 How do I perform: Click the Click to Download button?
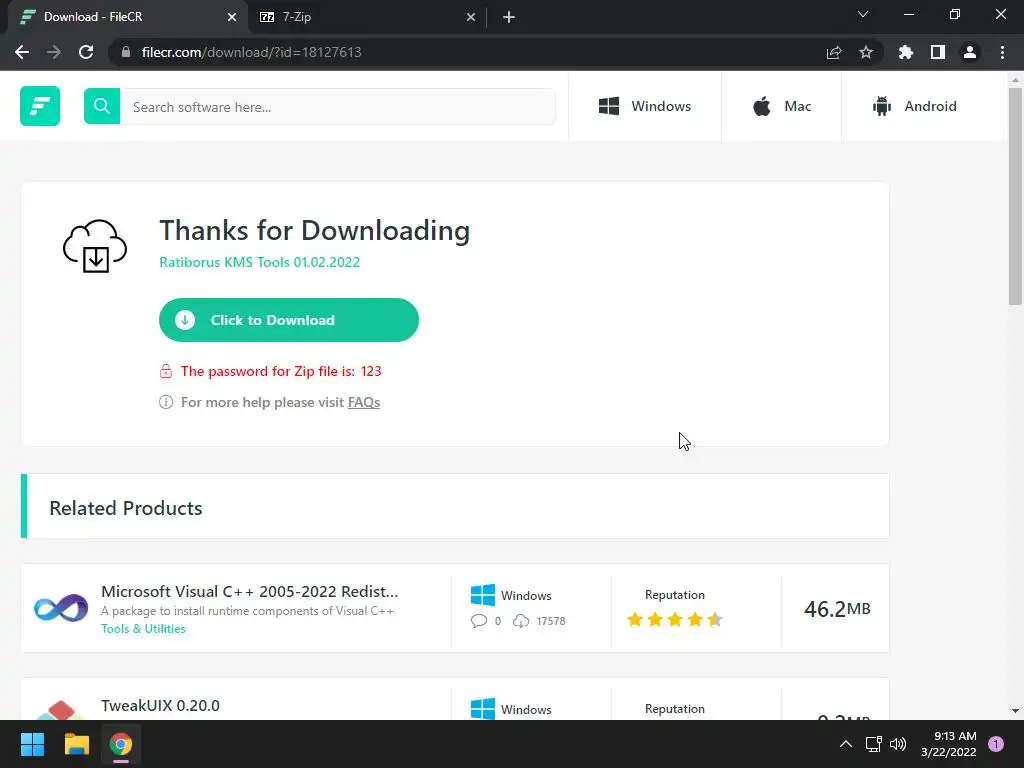click(x=289, y=320)
